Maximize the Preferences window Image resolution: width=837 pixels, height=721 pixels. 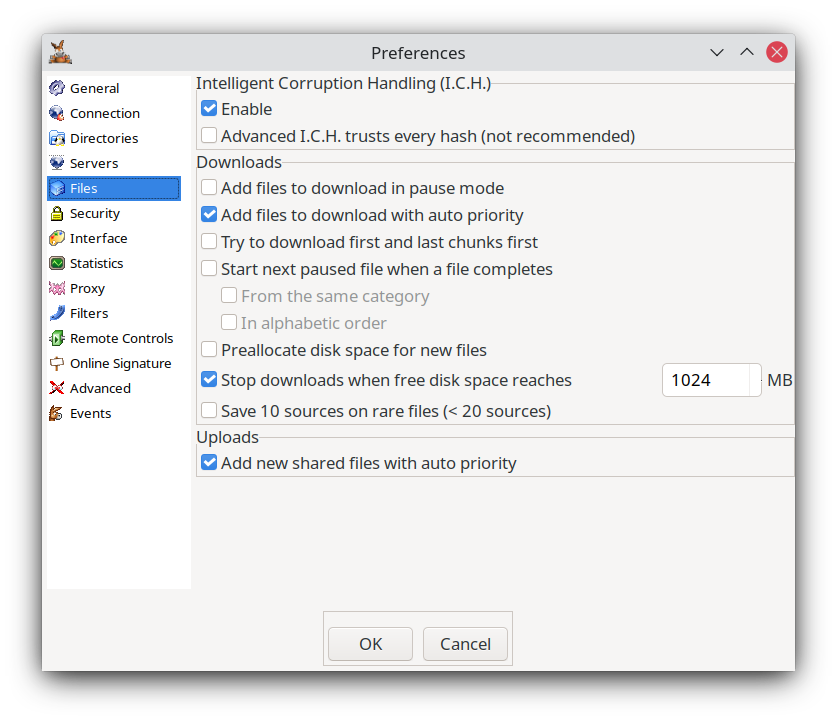747,52
